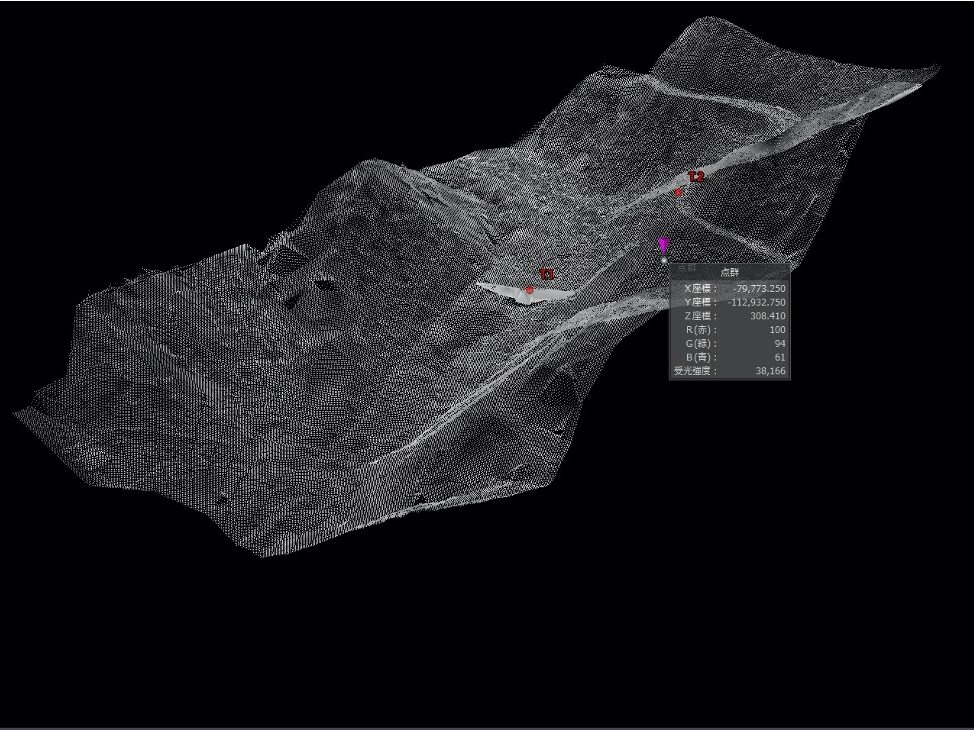The image size is (974, 730).
Task: Click the magenta position pin marker
Action: coord(664,245)
